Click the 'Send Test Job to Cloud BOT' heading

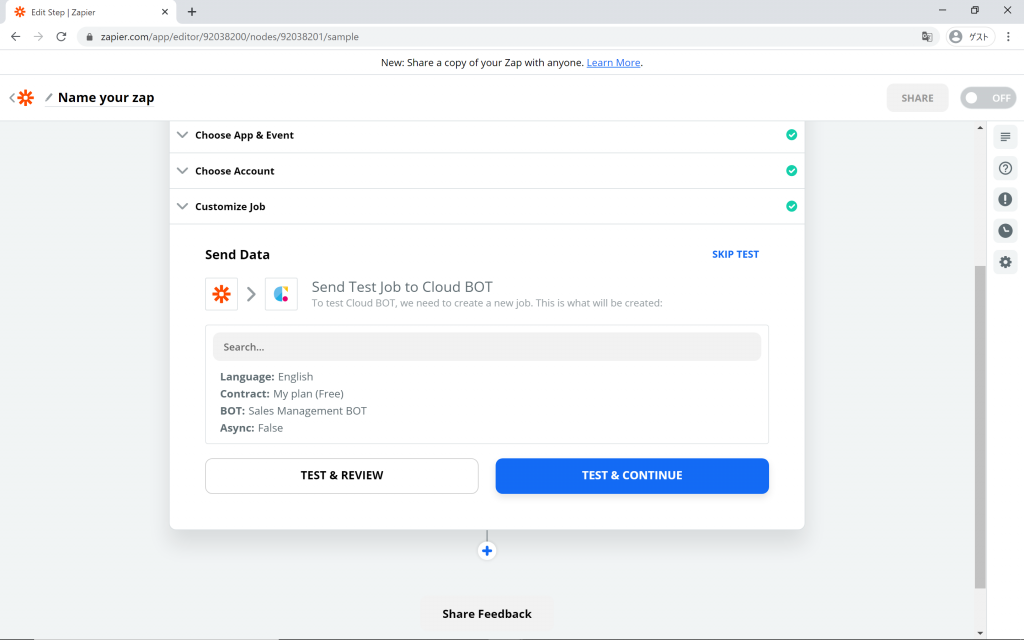tap(402, 287)
